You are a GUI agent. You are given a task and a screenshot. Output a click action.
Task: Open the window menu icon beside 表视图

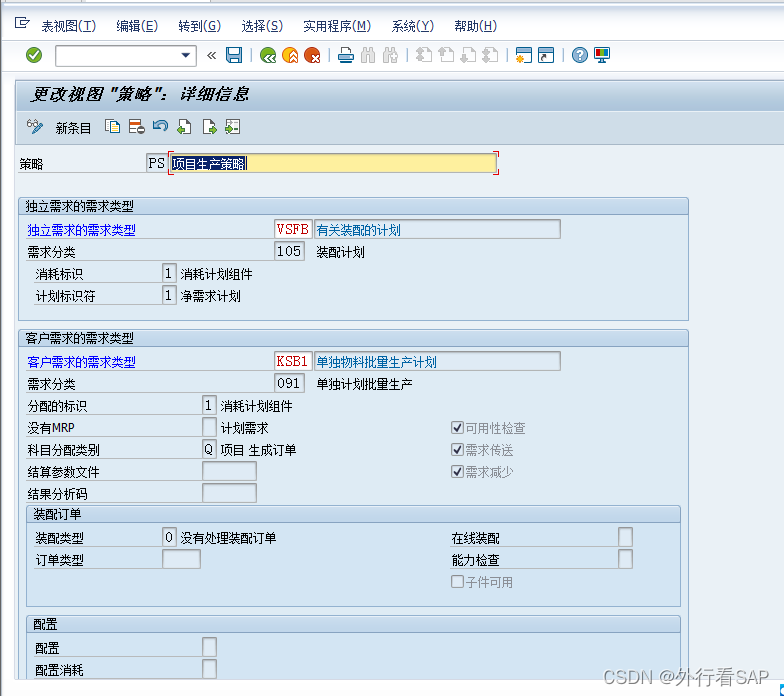point(22,23)
